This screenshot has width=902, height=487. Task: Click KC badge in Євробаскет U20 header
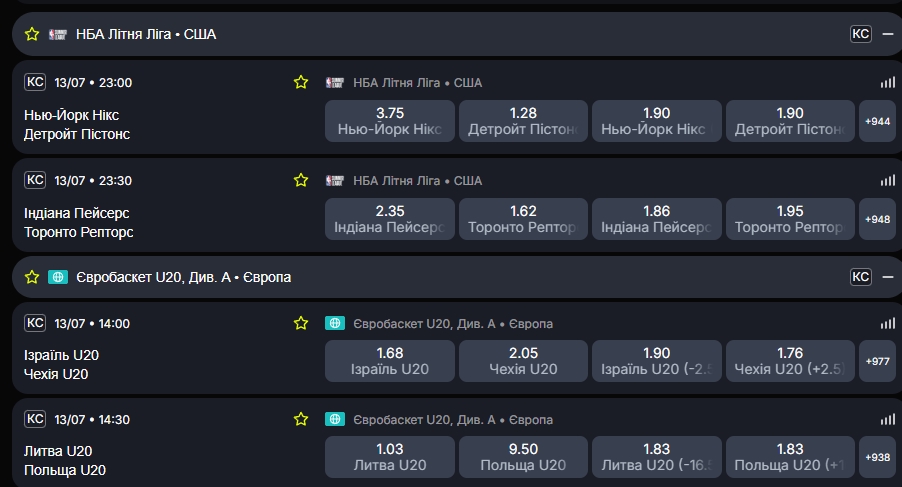pyautogui.click(x=861, y=277)
